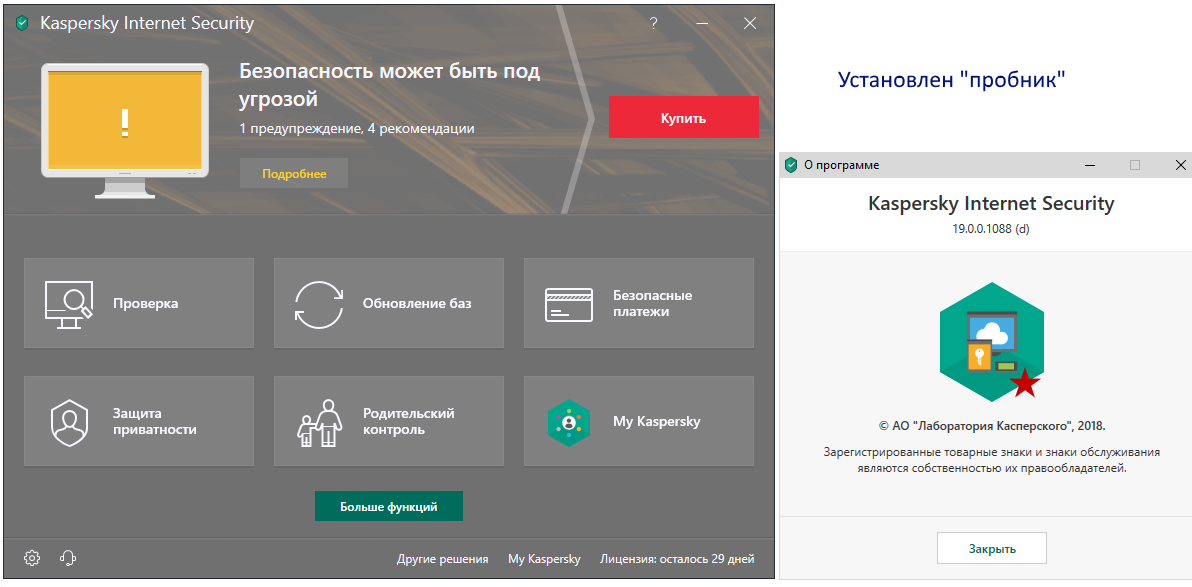
Task: Click the Родительский контроль family icon
Action: tap(319, 423)
